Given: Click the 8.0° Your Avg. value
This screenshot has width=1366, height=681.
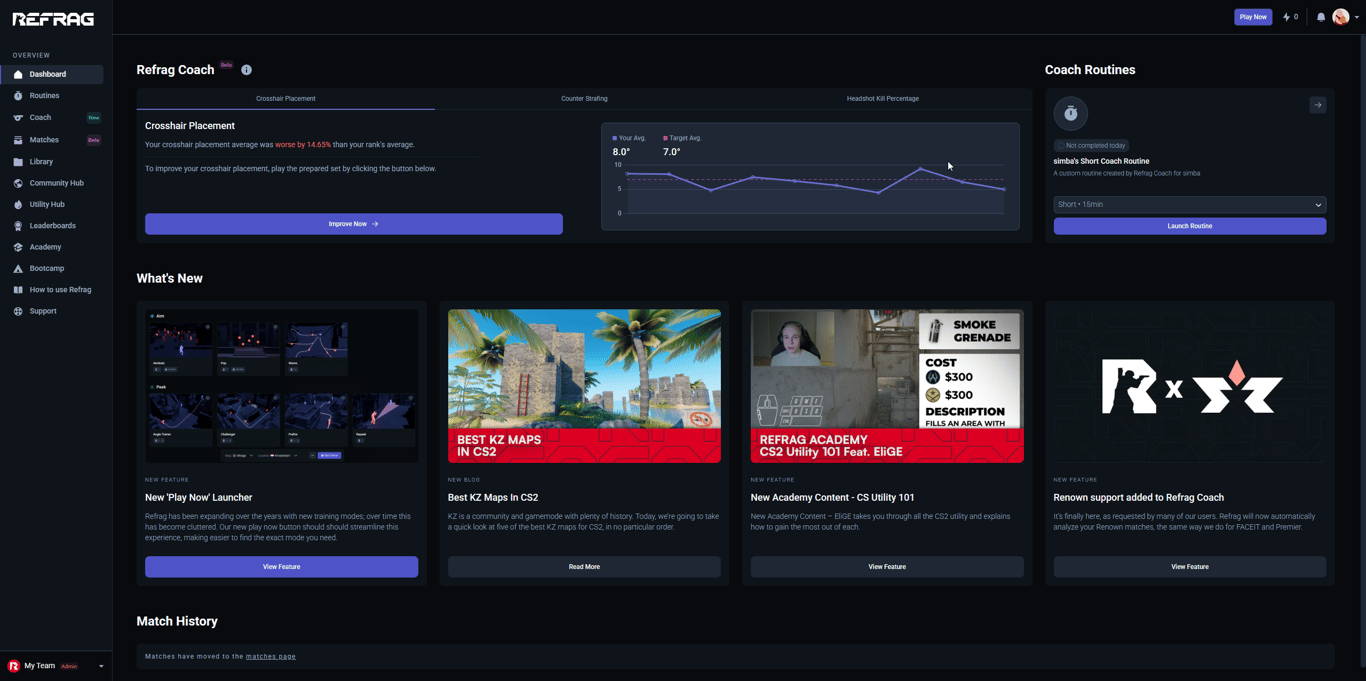Looking at the screenshot, I should [621, 152].
